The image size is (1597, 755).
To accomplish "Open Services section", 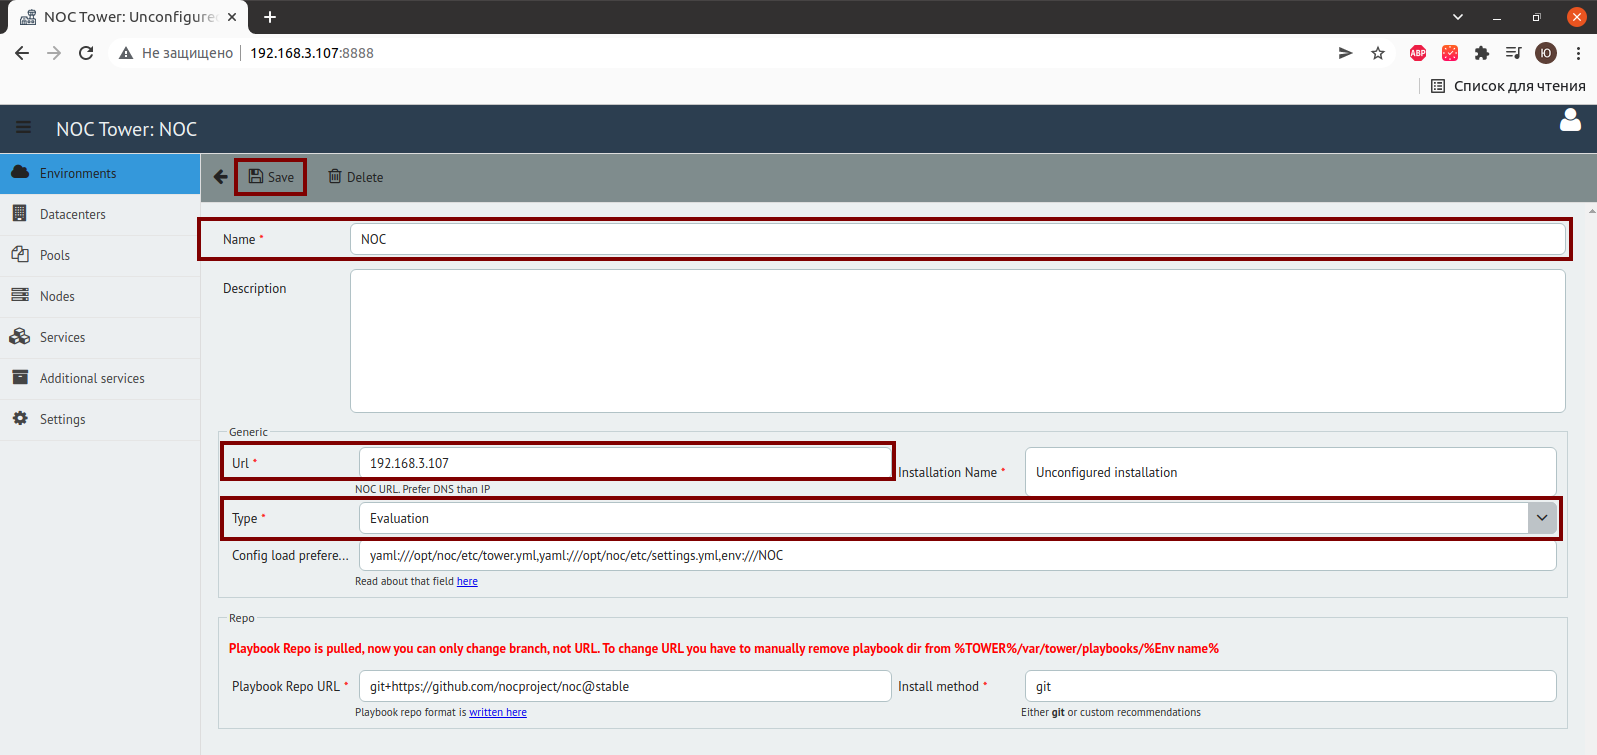I will pos(100,337).
